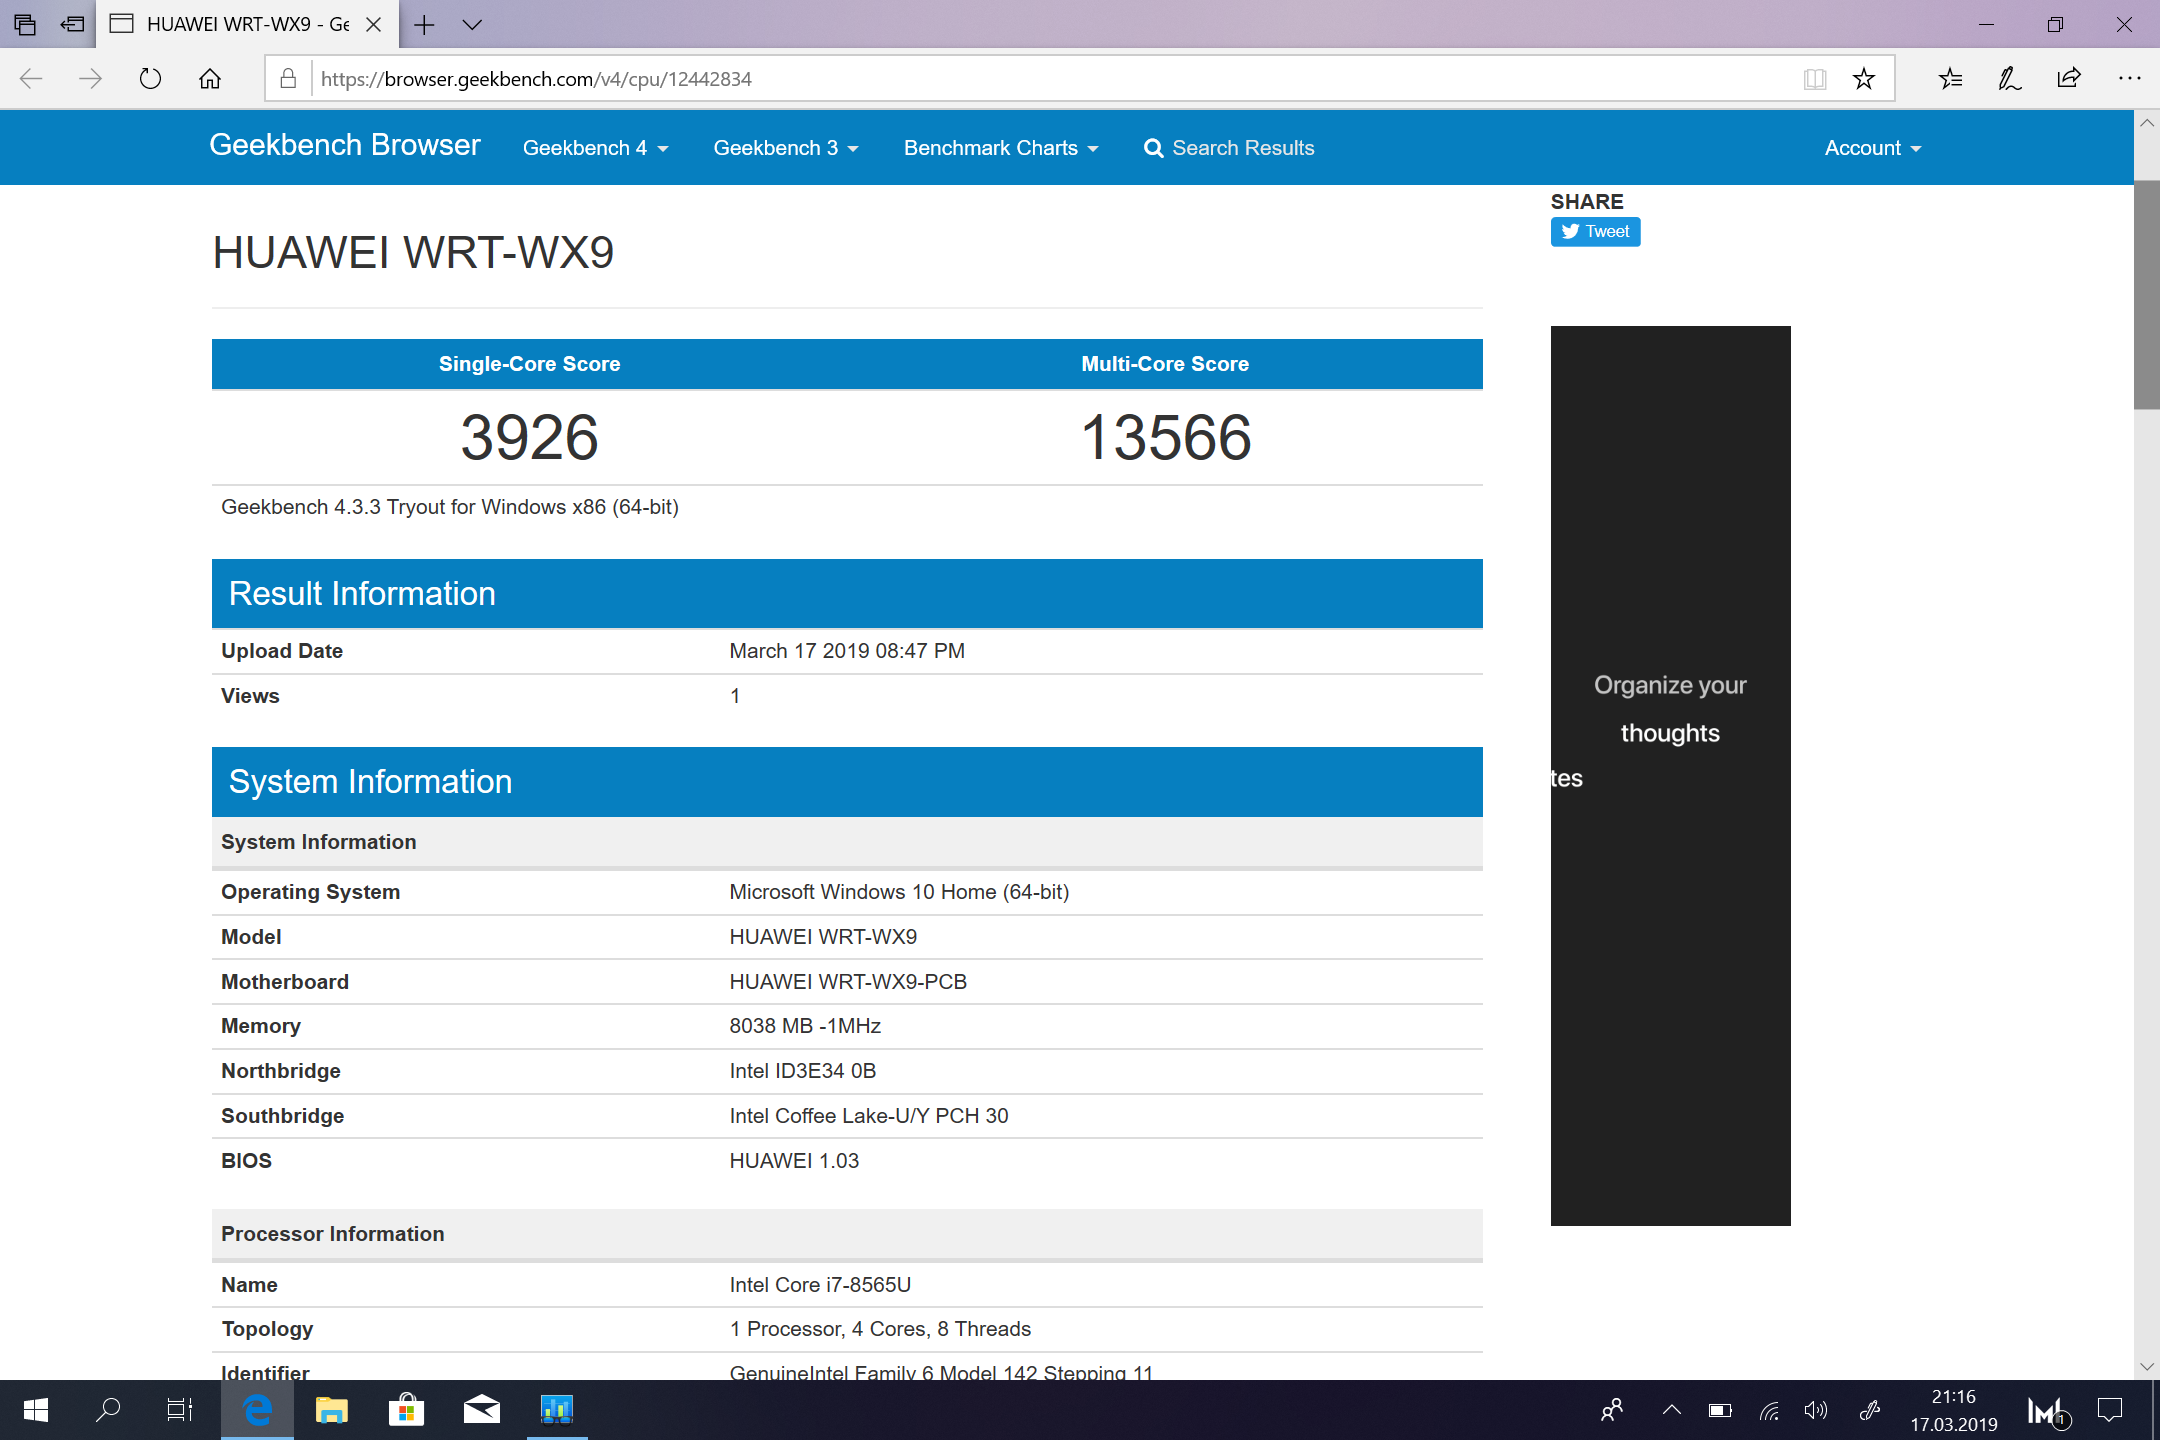Open the Windows Start menu
This screenshot has width=2160, height=1440.
pos(35,1410)
